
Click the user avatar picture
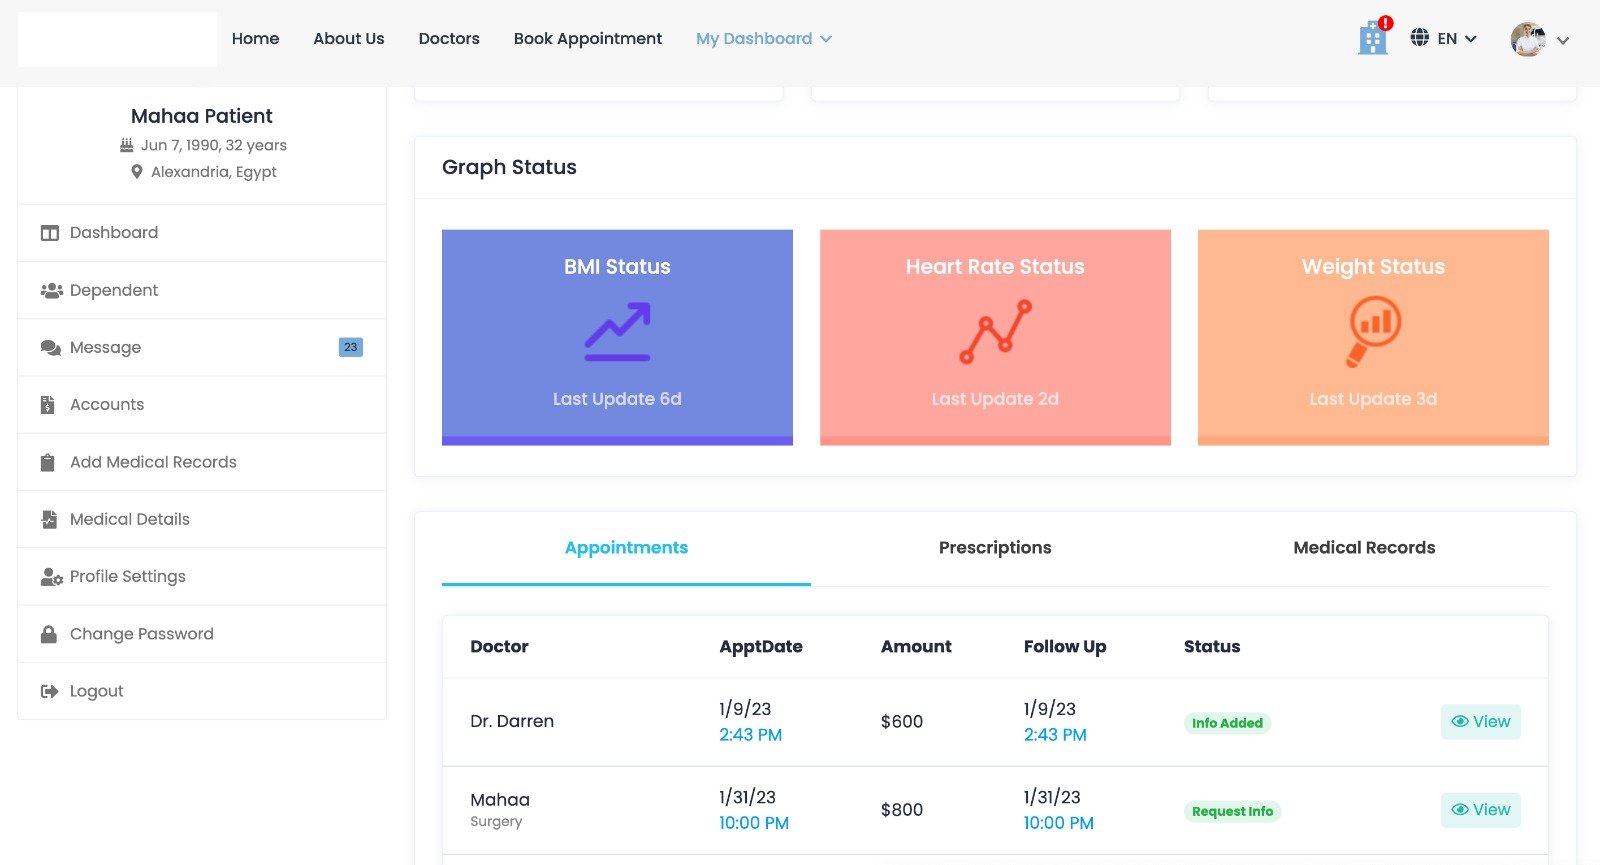(1527, 39)
